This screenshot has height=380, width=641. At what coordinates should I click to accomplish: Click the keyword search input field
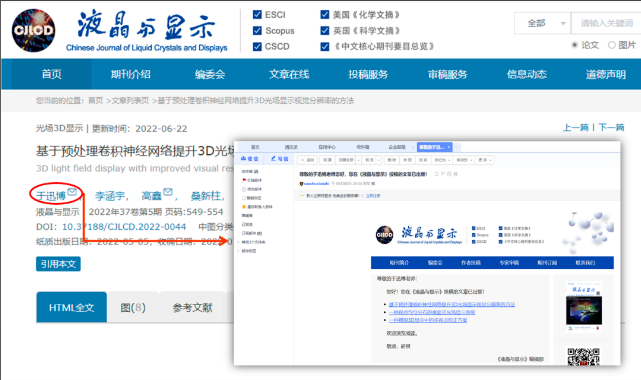tap(606, 23)
